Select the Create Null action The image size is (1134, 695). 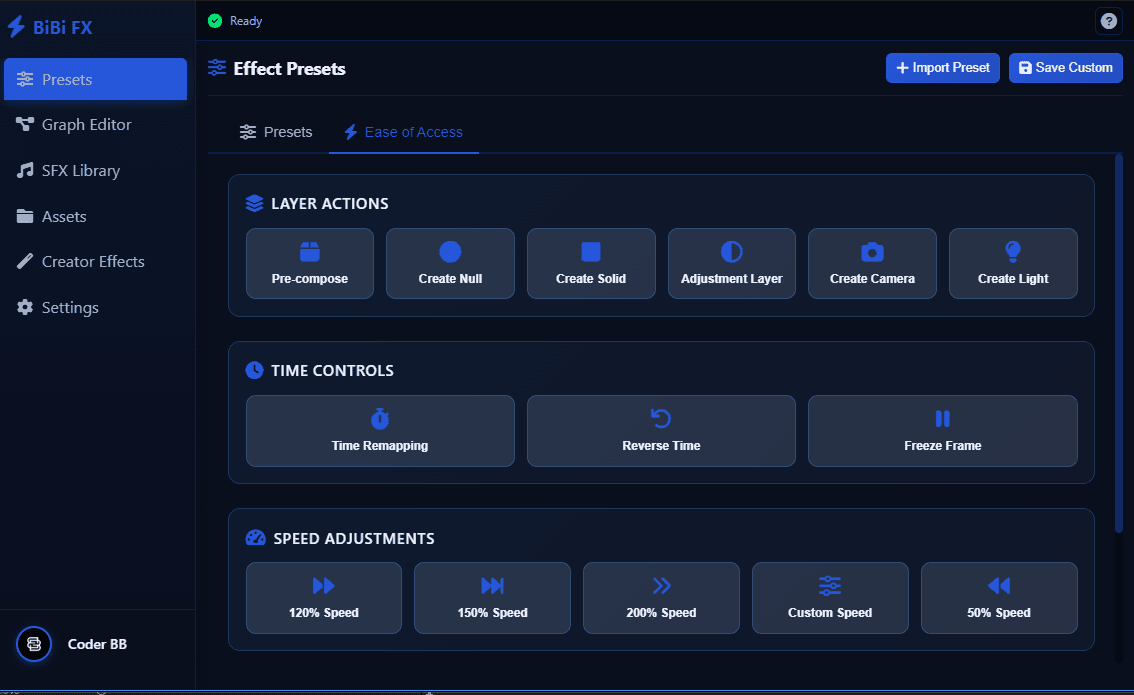(x=450, y=263)
